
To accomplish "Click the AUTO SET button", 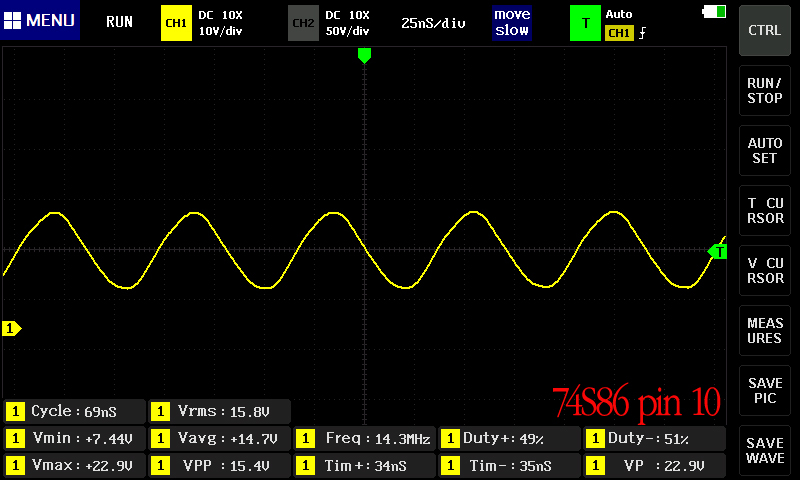I will [765, 150].
